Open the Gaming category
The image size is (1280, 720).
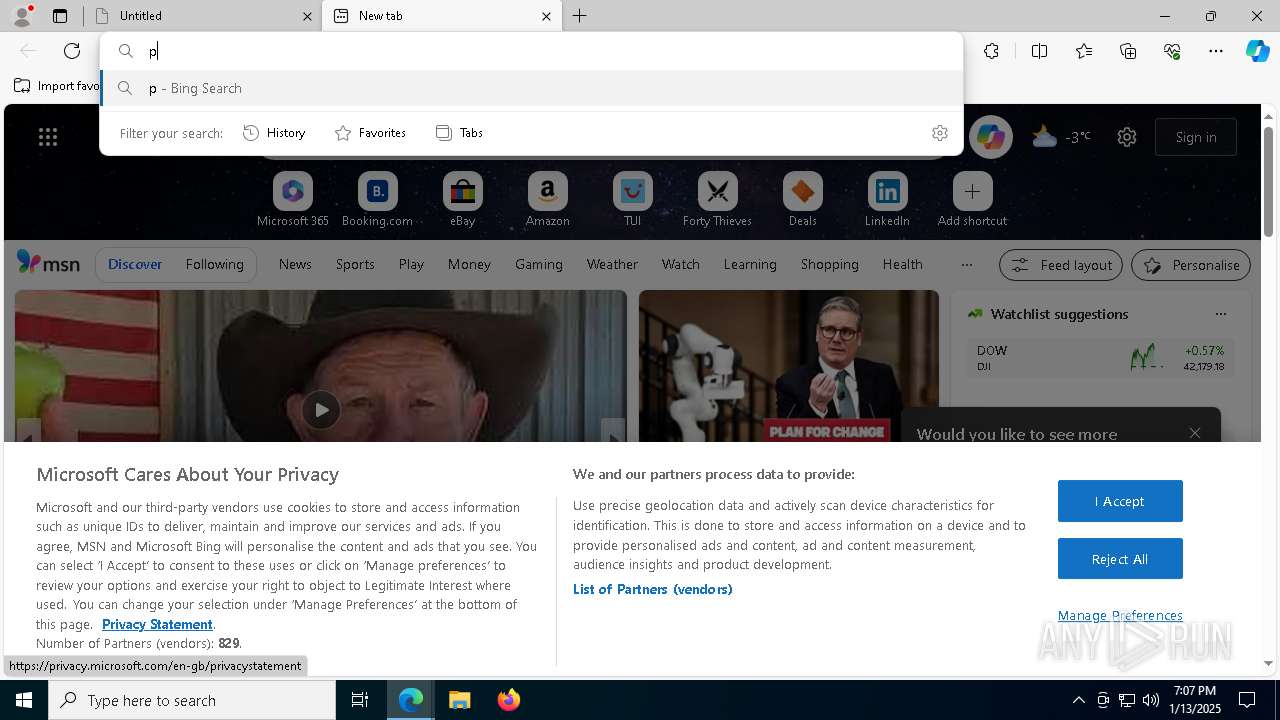[539, 264]
